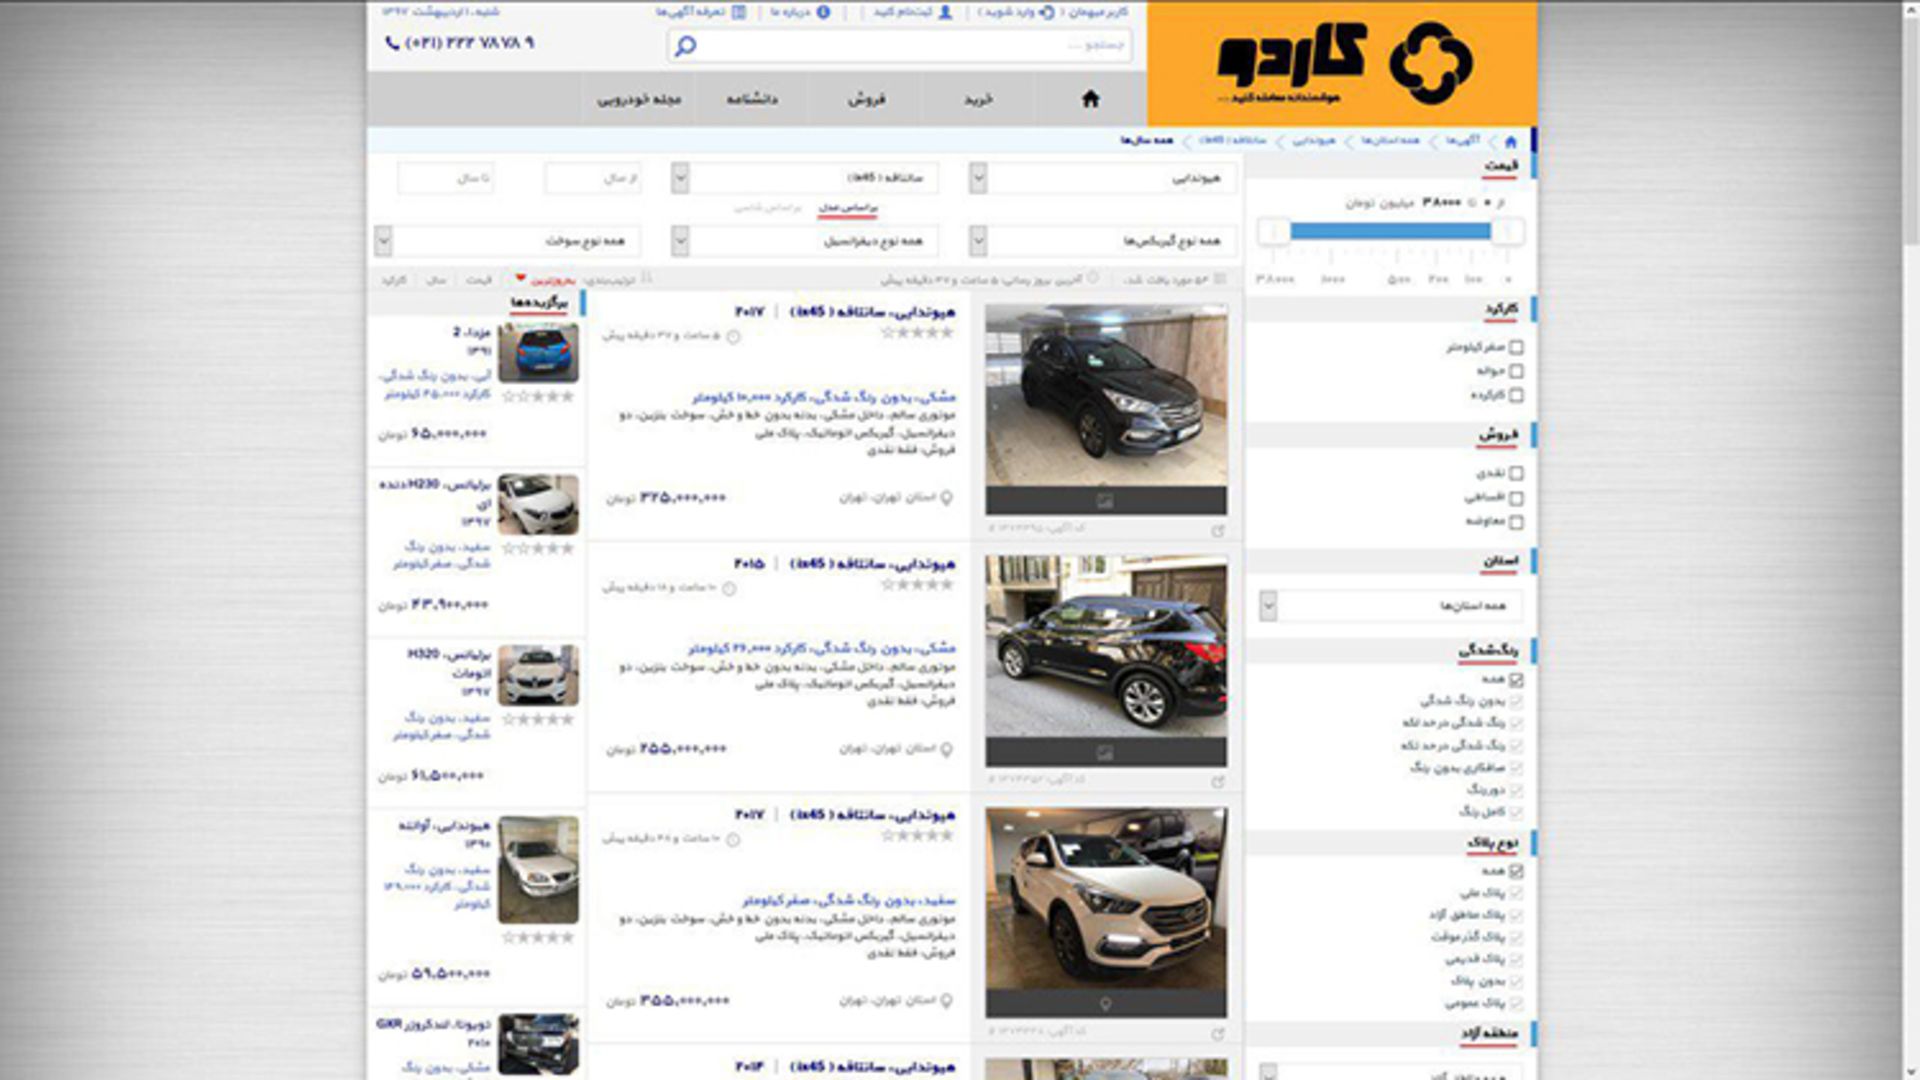Click the breadcrumb home icon

1510,141
